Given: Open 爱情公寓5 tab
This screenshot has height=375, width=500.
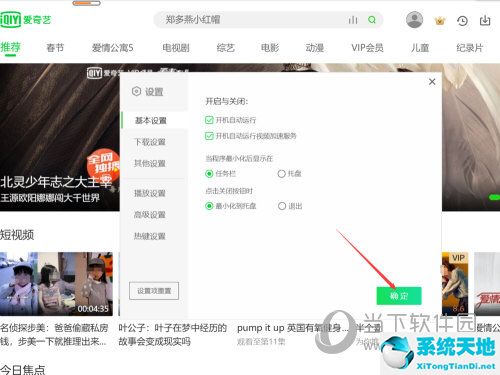Looking at the screenshot, I should pyautogui.click(x=113, y=48).
